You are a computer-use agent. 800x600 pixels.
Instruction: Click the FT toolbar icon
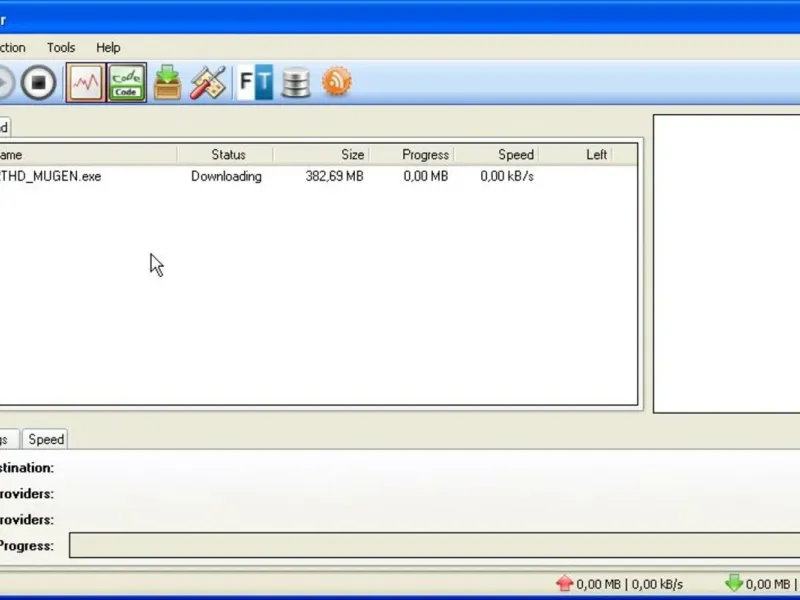tap(256, 82)
